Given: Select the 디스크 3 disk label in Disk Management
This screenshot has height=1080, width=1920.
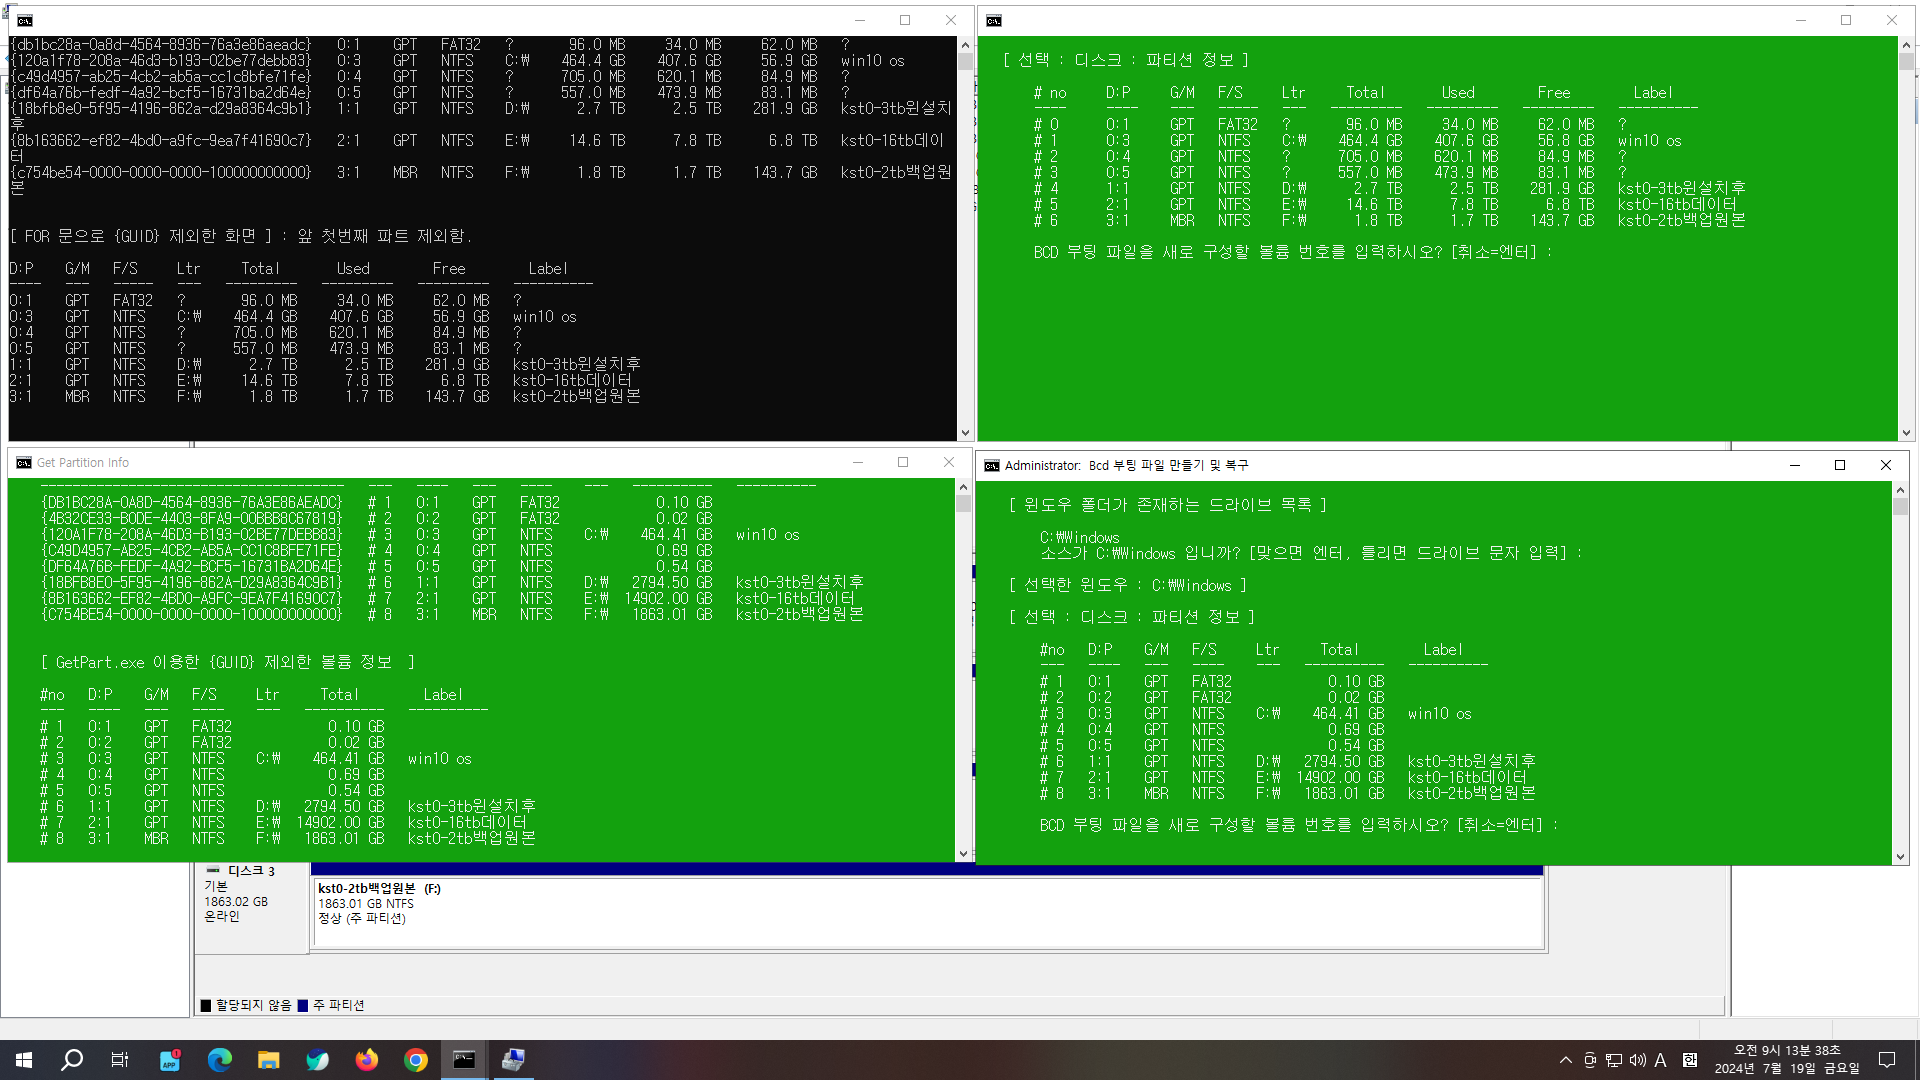Looking at the screenshot, I should pyautogui.click(x=251, y=871).
